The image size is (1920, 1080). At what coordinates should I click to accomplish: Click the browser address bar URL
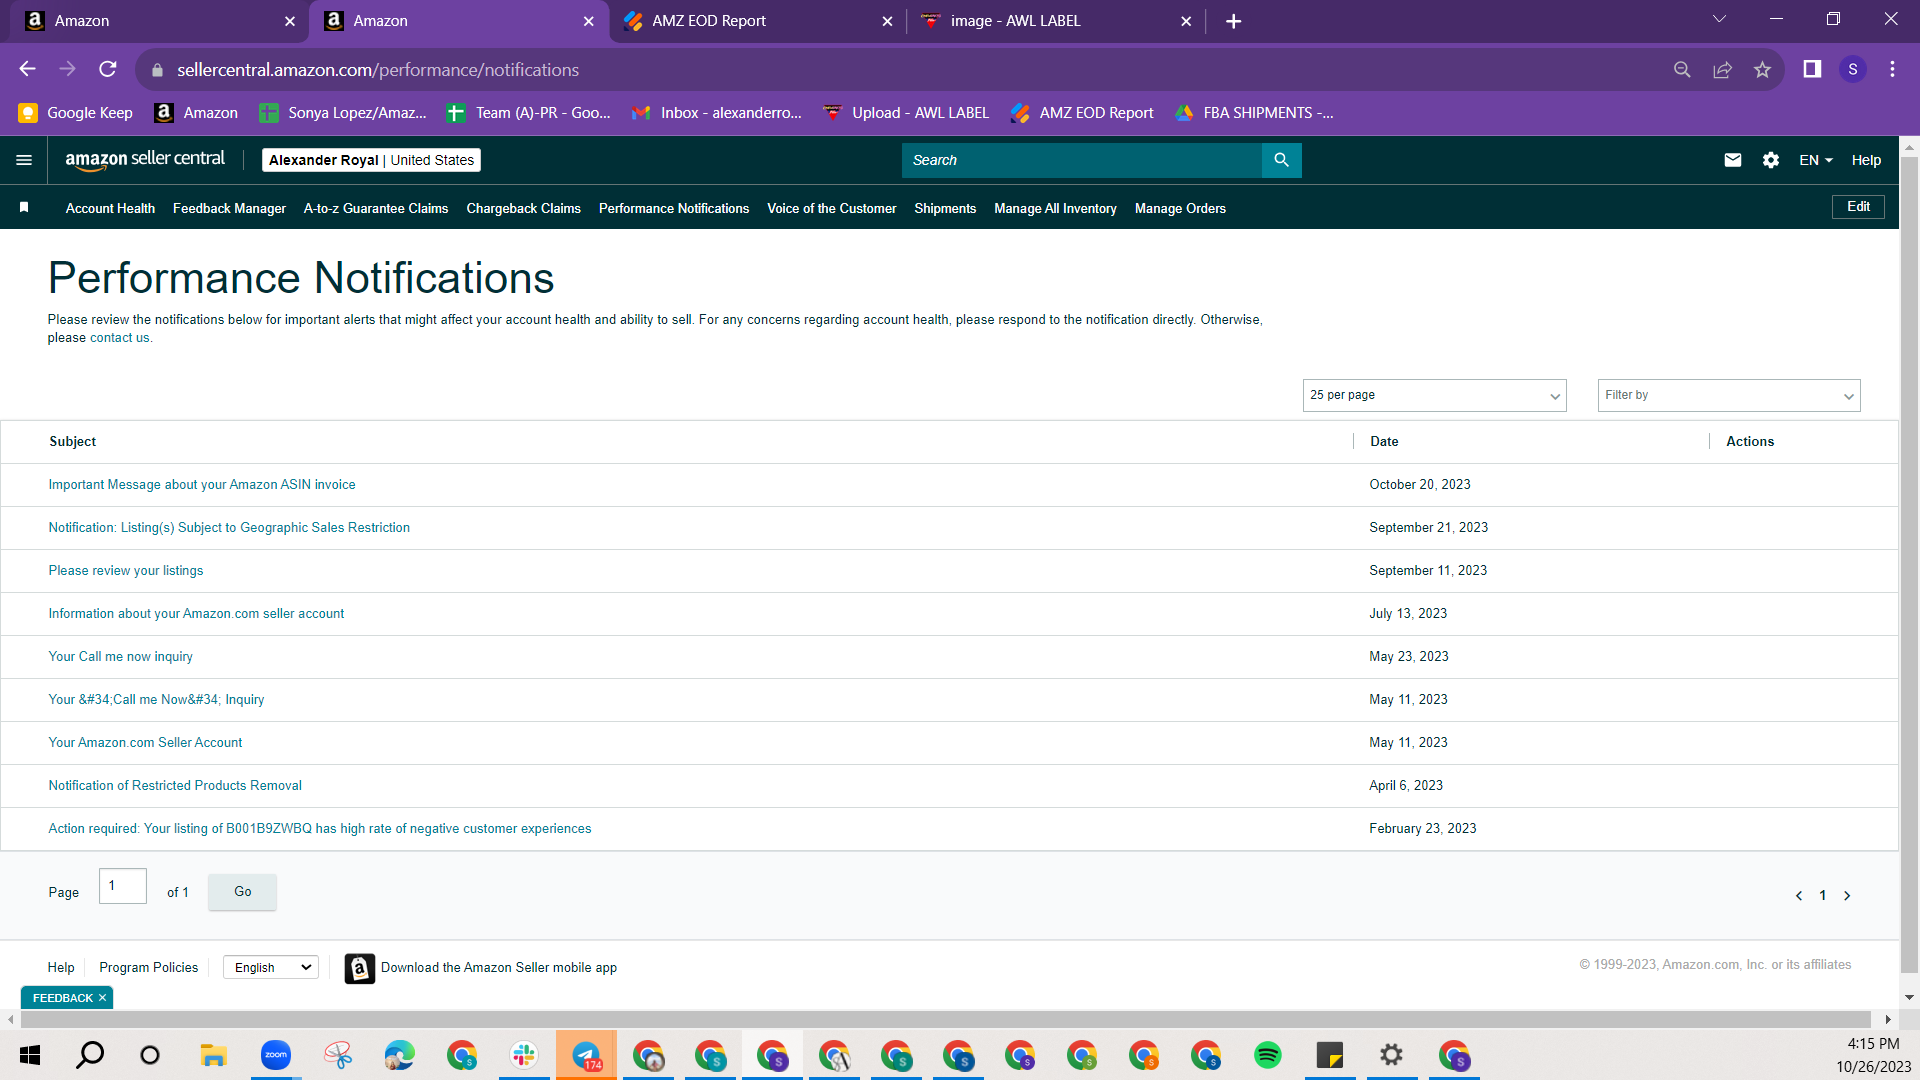pyautogui.click(x=378, y=69)
